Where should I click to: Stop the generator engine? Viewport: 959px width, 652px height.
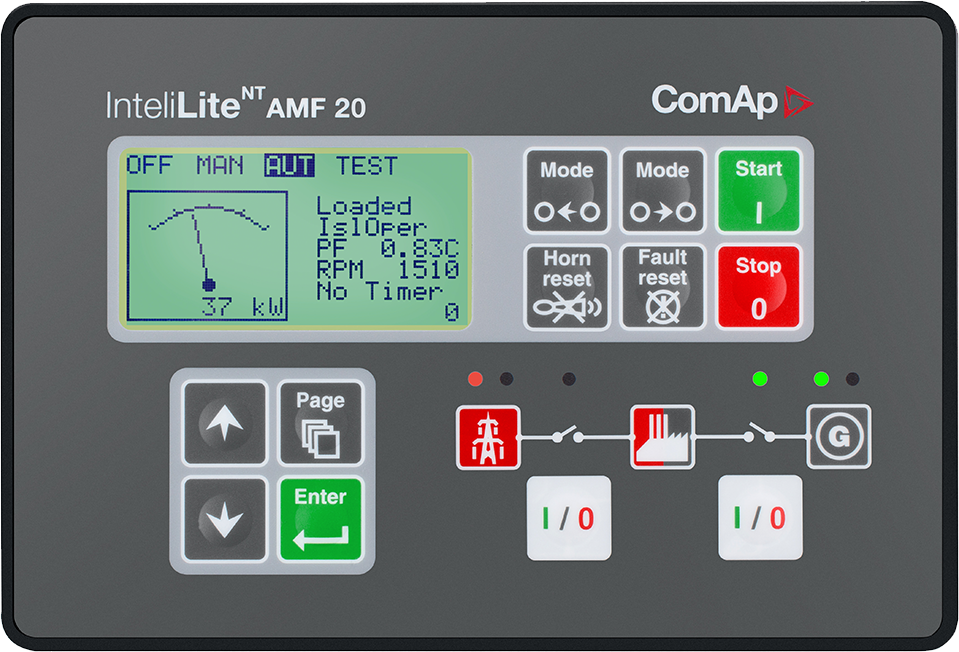pyautogui.click(x=757, y=287)
